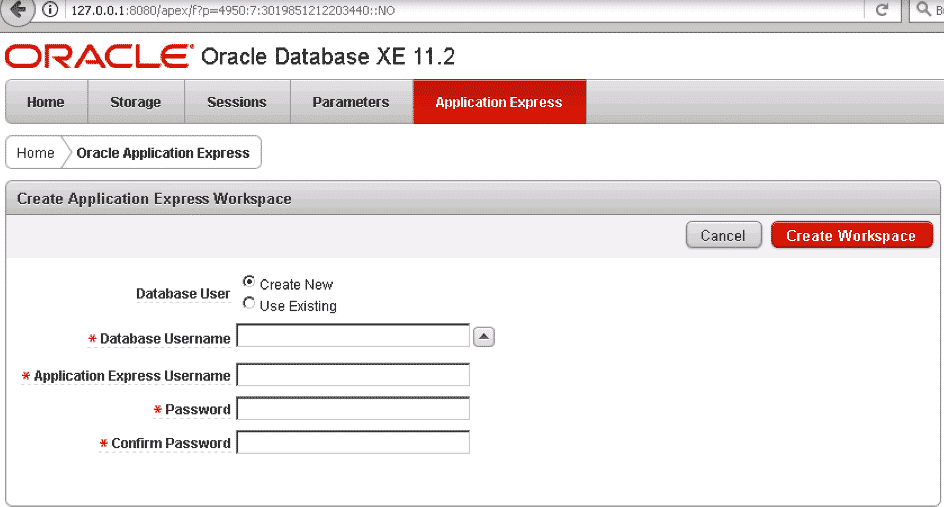944x507 pixels.
Task: Click the browser back arrow button
Action: pyautogui.click(x=17, y=10)
